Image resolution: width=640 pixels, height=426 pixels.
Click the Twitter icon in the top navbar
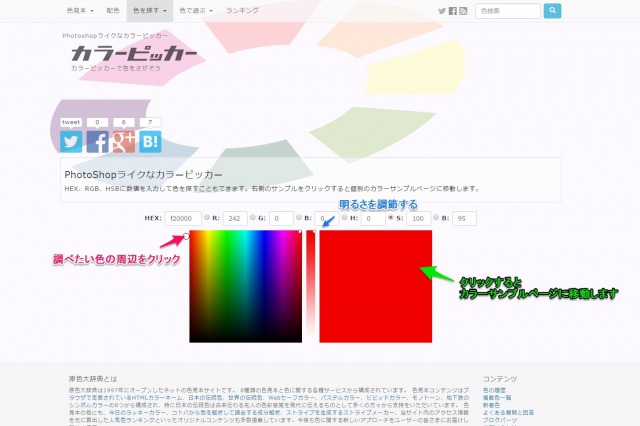click(442, 11)
